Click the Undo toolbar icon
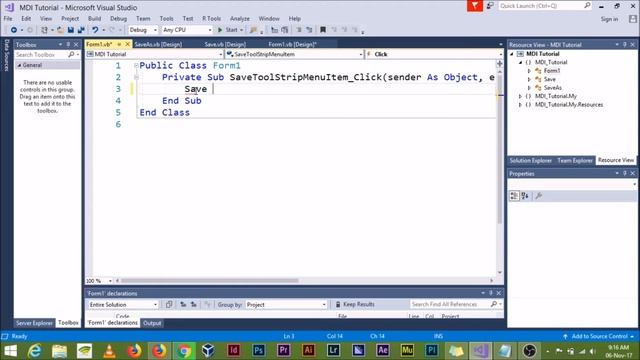This screenshot has width=640, height=360. pyautogui.click(x=95, y=30)
